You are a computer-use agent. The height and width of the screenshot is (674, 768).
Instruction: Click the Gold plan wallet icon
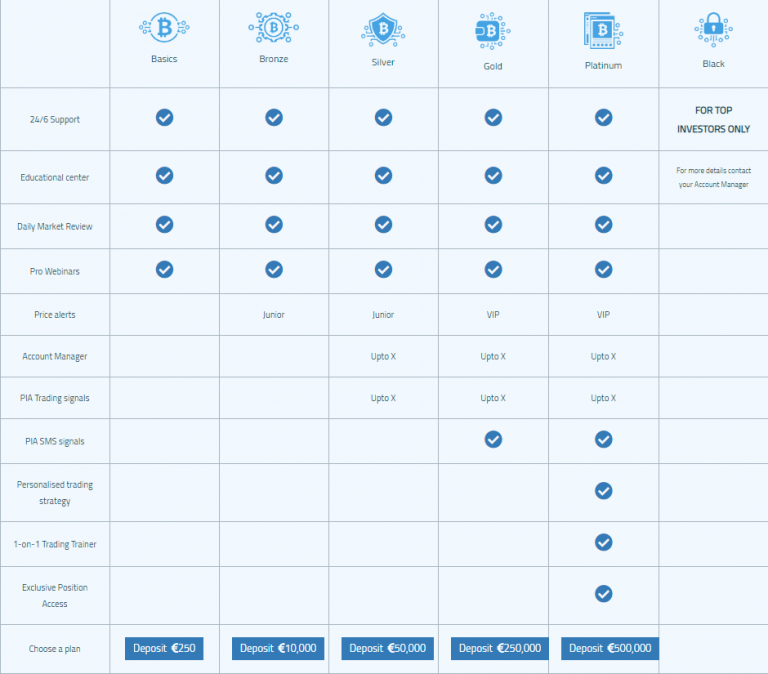tap(493, 32)
